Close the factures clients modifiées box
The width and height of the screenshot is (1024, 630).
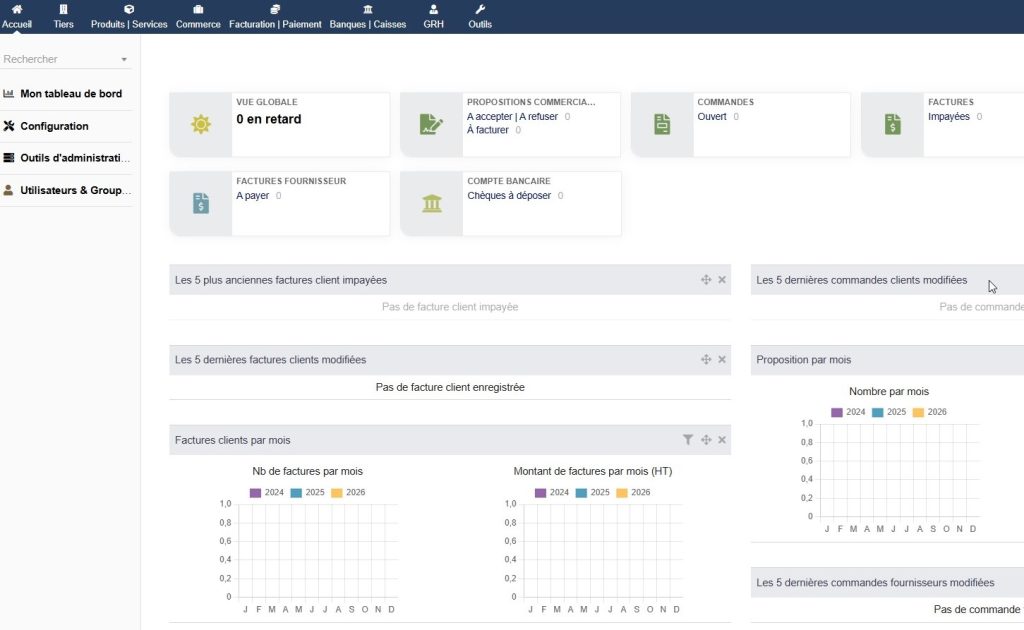pos(722,359)
